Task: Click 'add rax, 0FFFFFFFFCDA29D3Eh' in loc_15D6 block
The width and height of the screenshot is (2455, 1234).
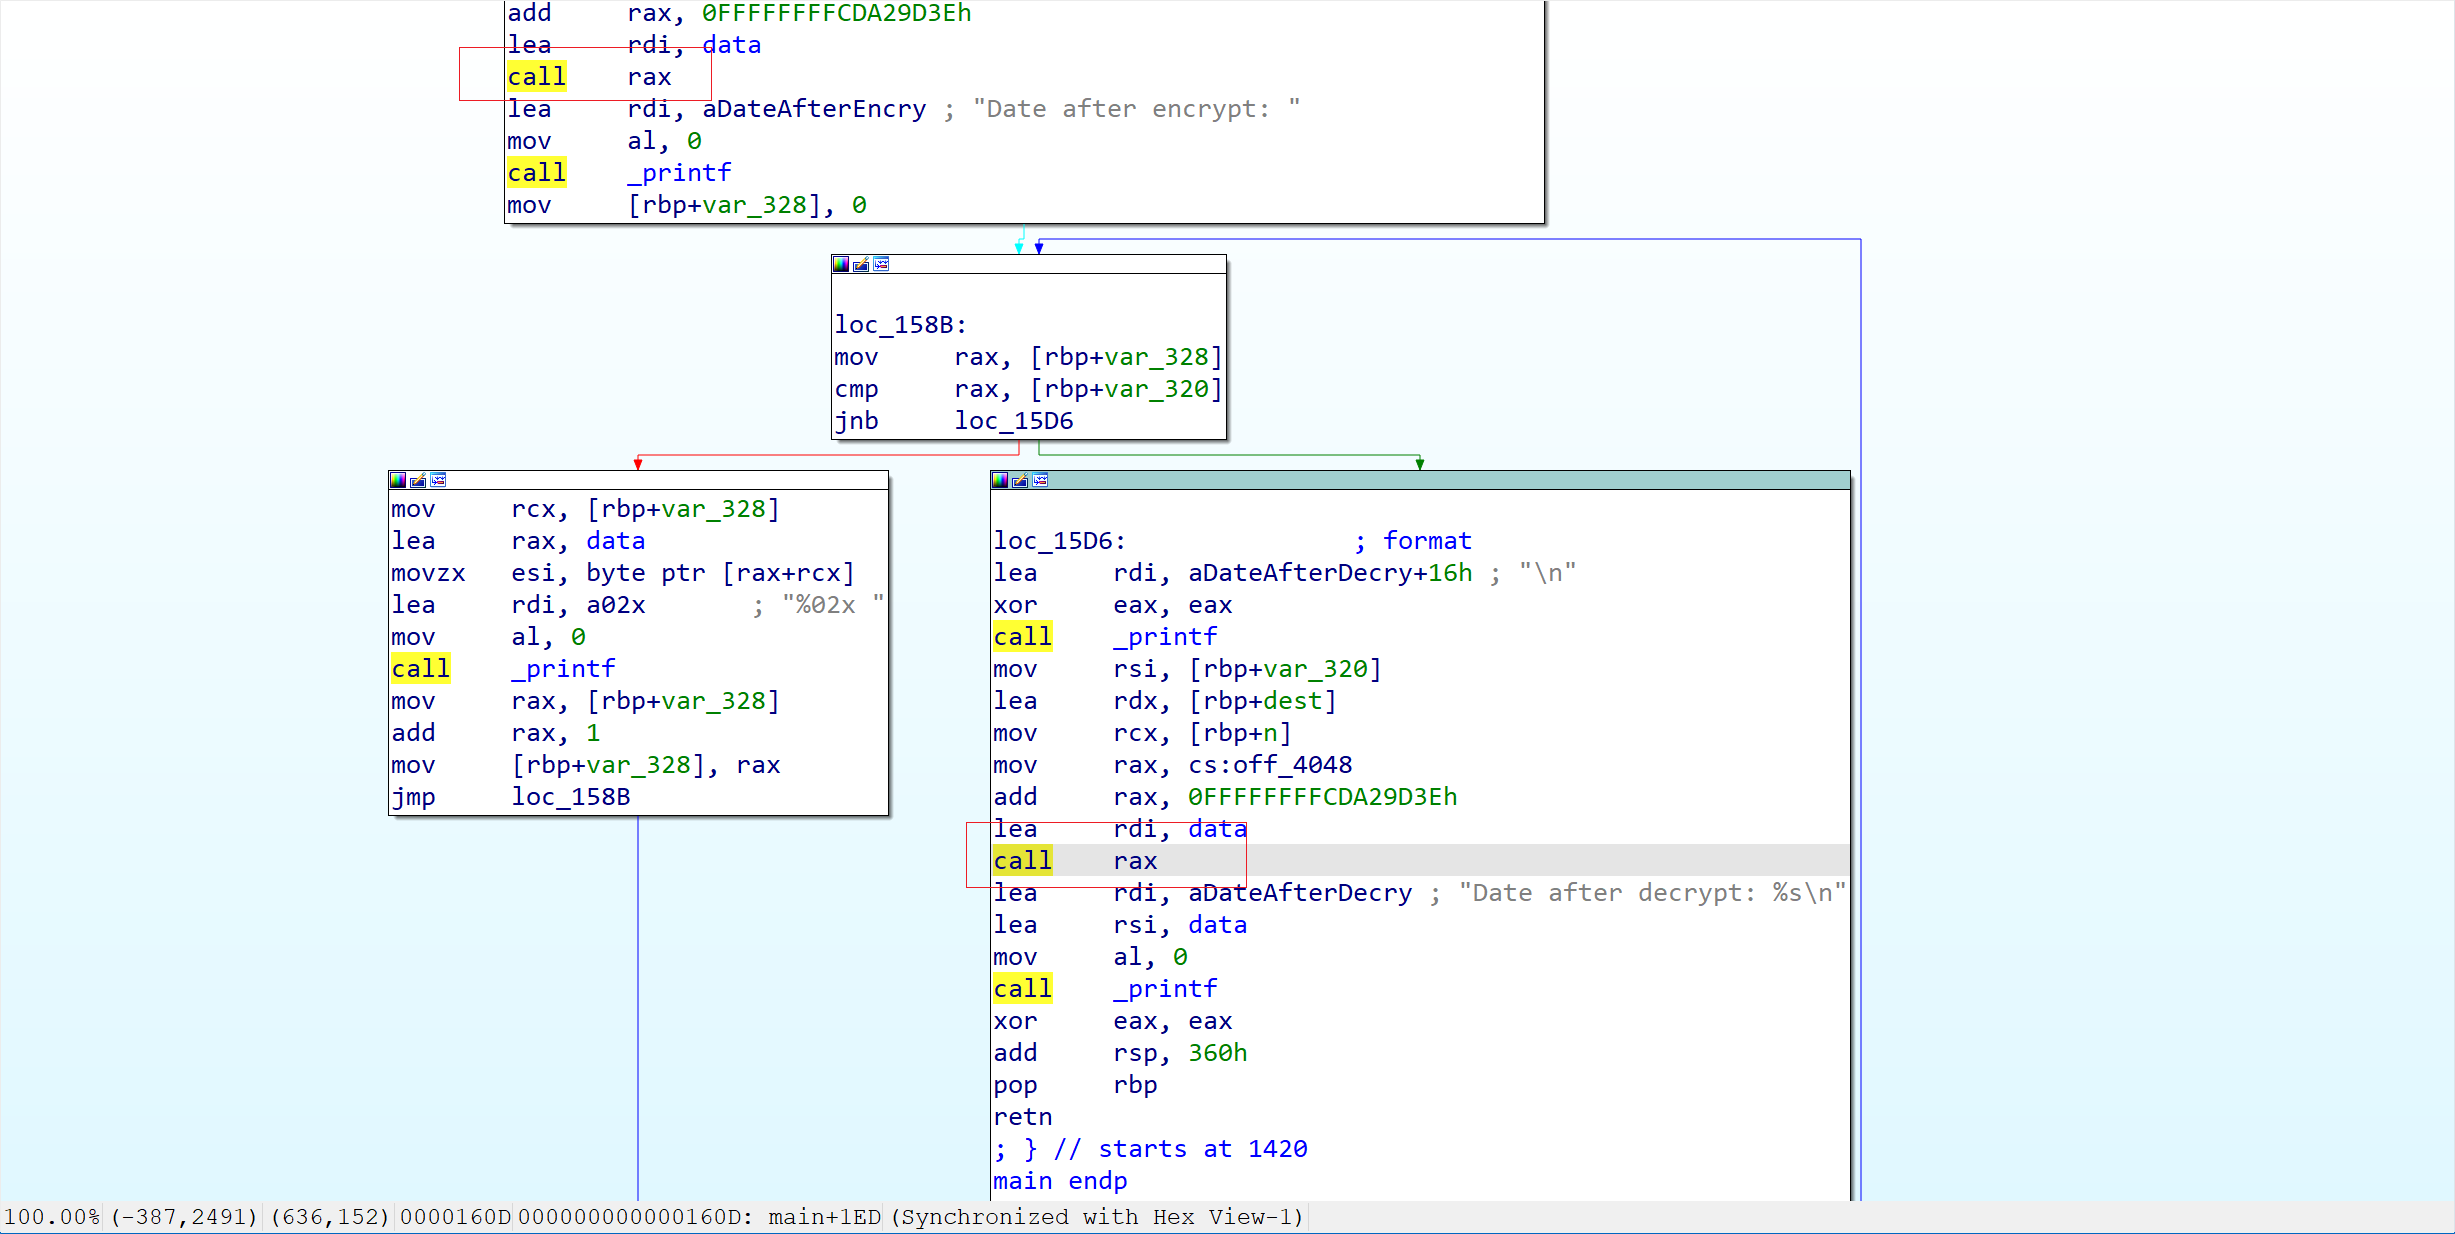Action: pos(1225,797)
